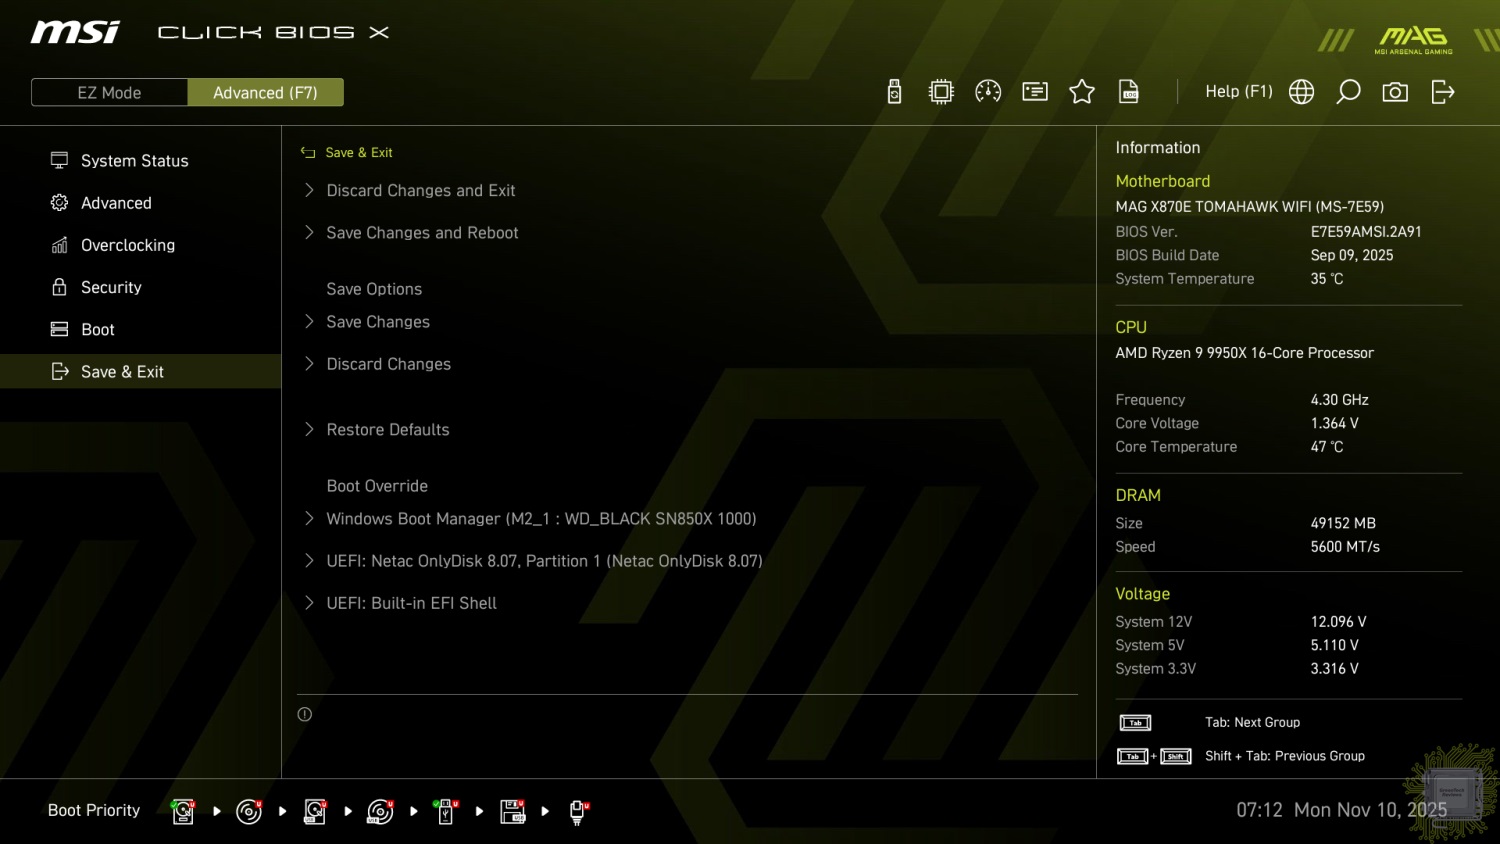Click the globe language icon
The width and height of the screenshot is (1500, 844).
coord(1301,92)
